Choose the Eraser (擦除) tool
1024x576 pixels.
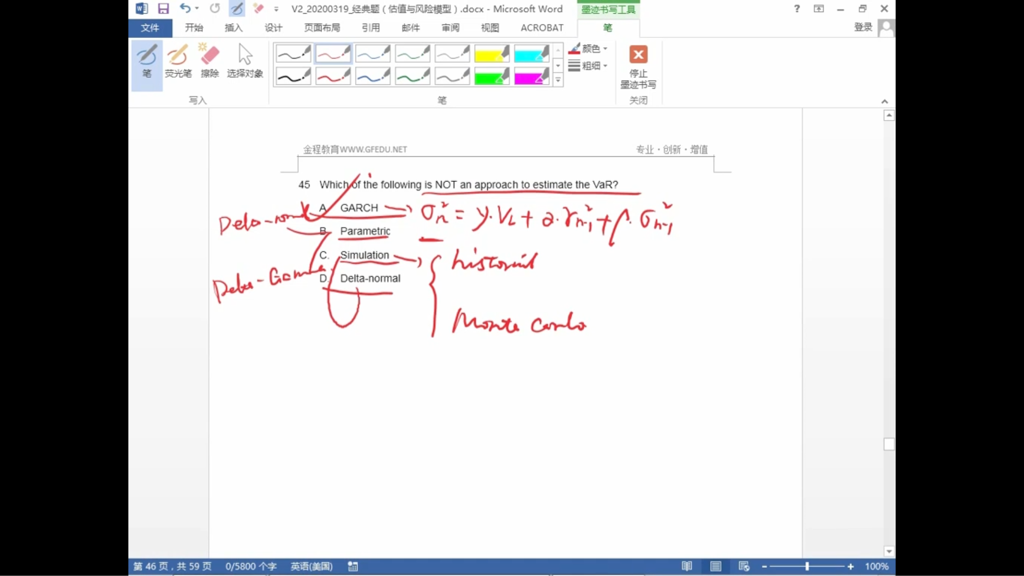[x=210, y=61]
